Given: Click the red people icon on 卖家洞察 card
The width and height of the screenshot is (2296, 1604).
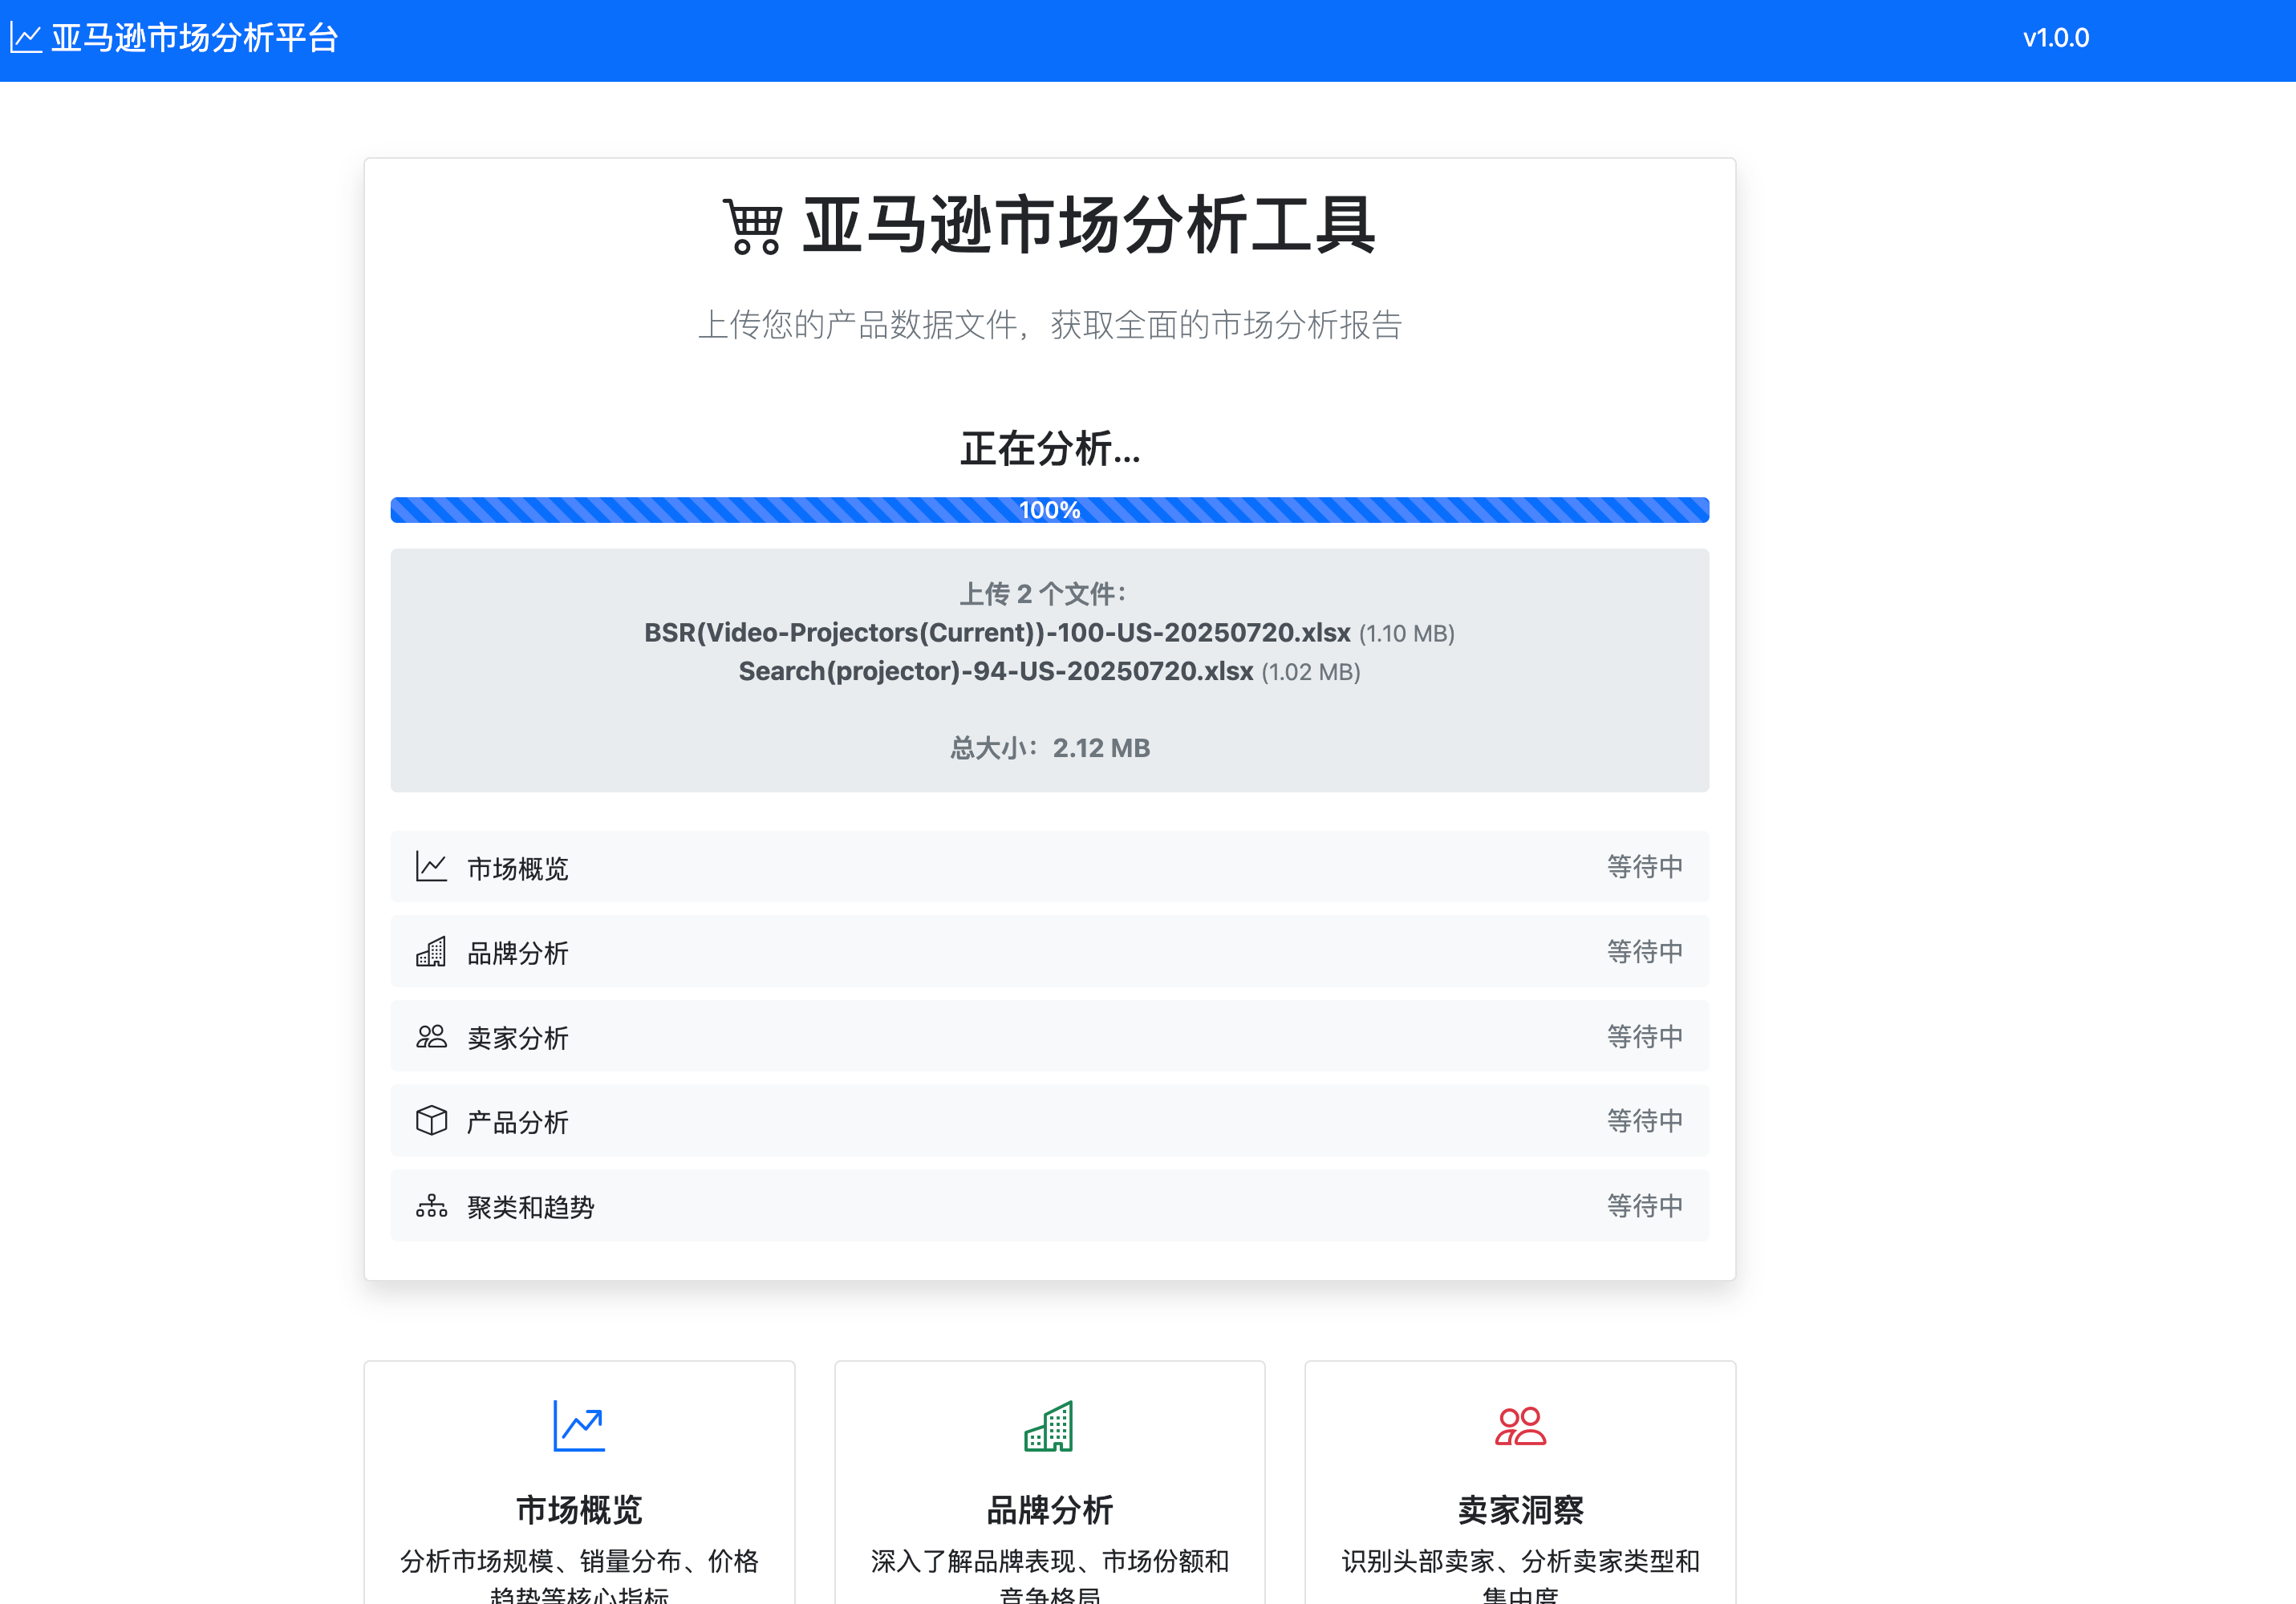Looking at the screenshot, I should click(1520, 1426).
